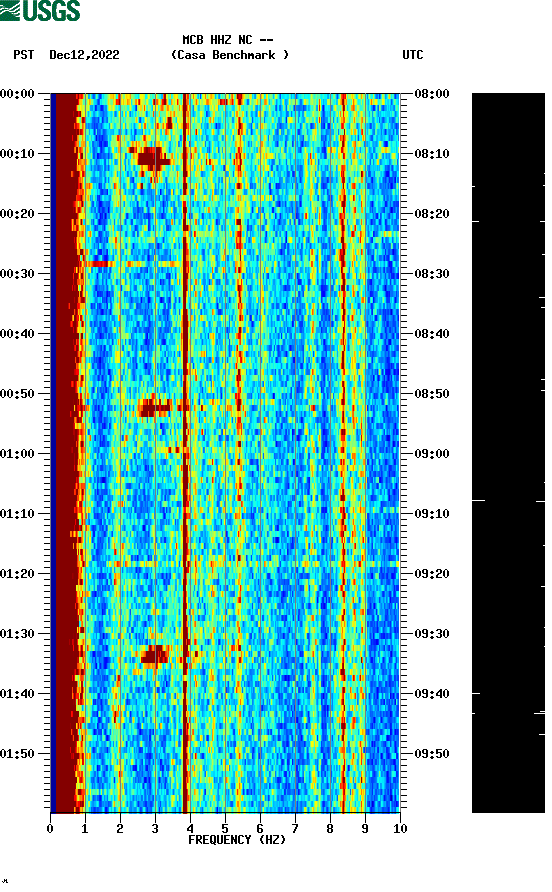552x892 pixels.
Task: Click the 09:20 UTC time label
Action: coord(432,573)
